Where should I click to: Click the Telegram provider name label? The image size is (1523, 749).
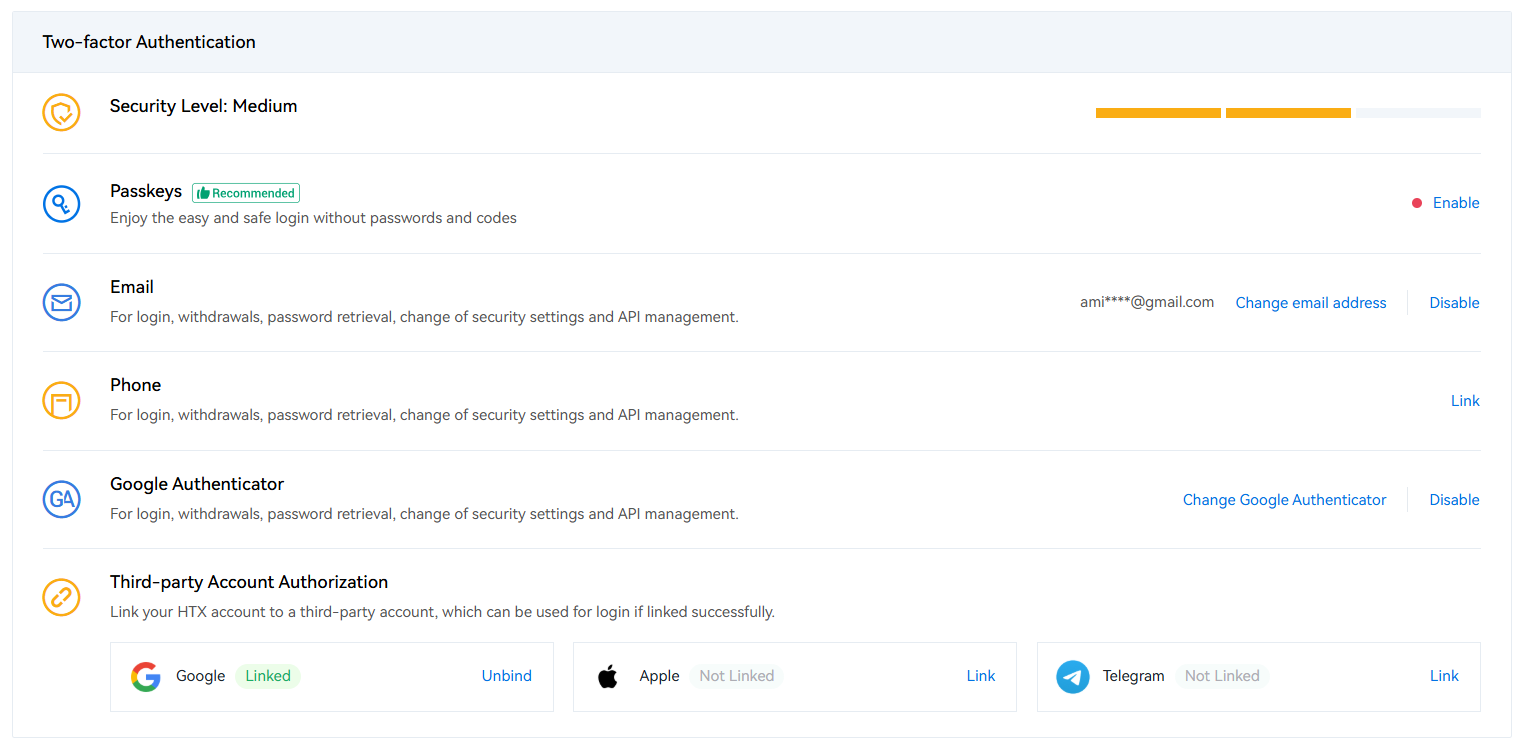click(1134, 676)
